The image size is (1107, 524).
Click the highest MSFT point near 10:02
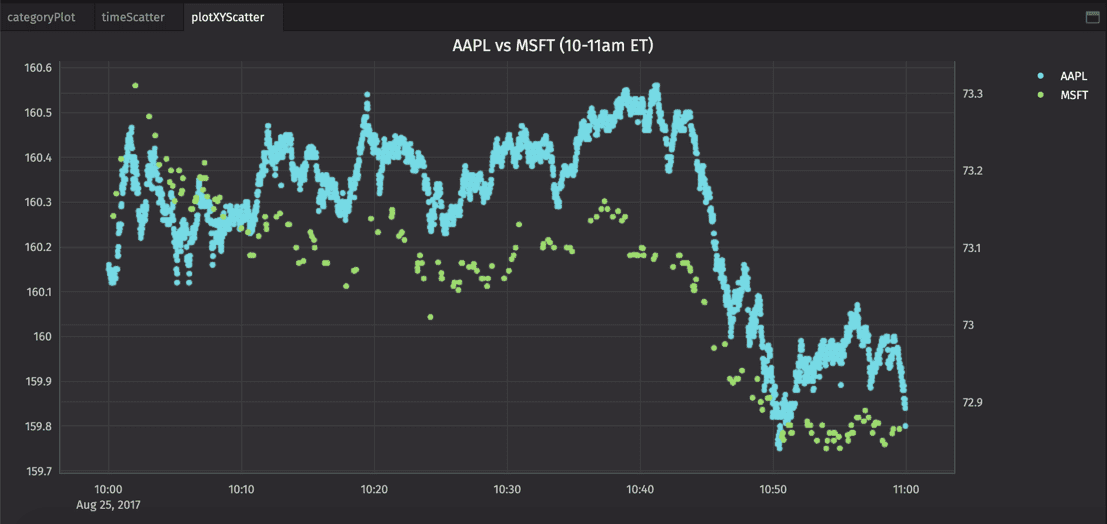point(135,85)
